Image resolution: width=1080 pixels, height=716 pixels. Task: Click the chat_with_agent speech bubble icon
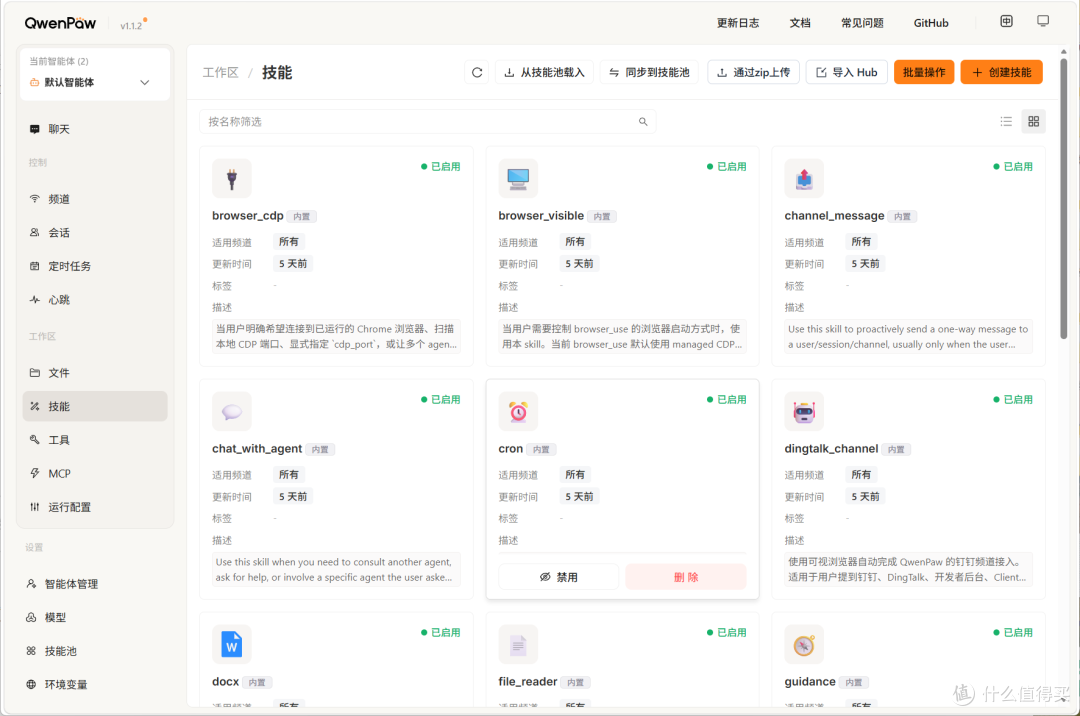232,412
